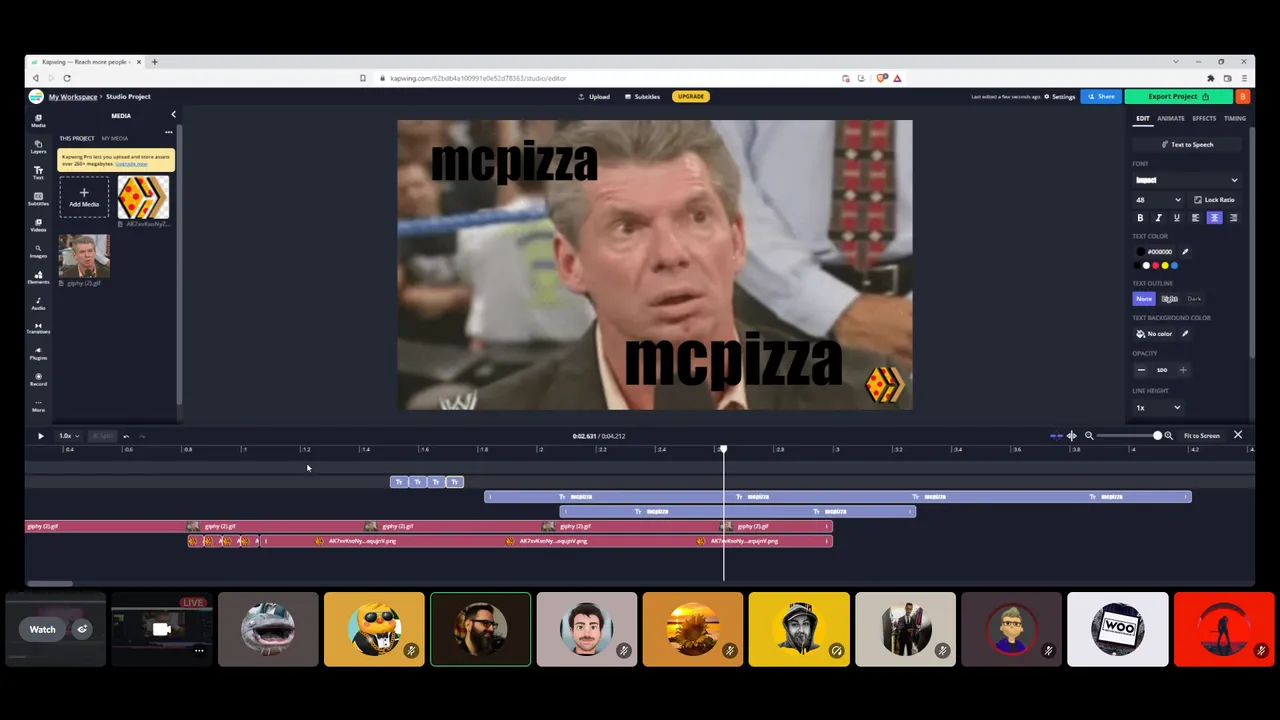Viewport: 1280px width, 720px height.
Task: Pick the yellow text color swatch
Action: pyautogui.click(x=1165, y=266)
